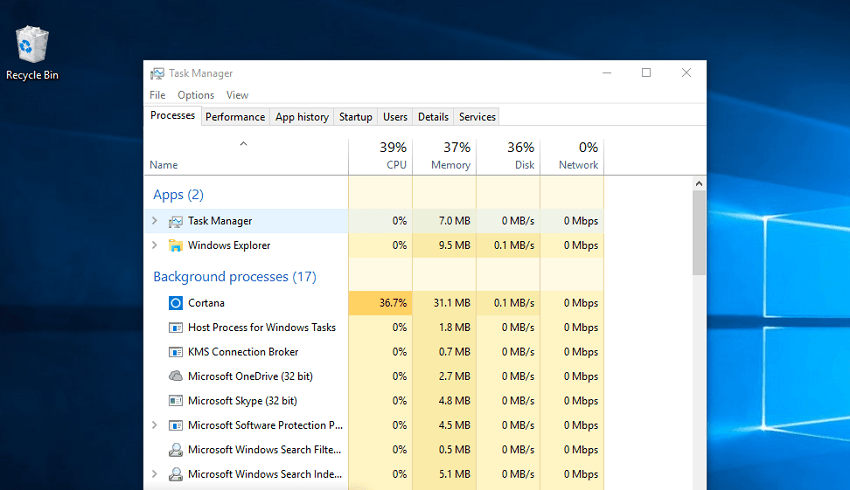
Task: Click Task Manager's 7.0 MB memory value
Action: click(454, 221)
